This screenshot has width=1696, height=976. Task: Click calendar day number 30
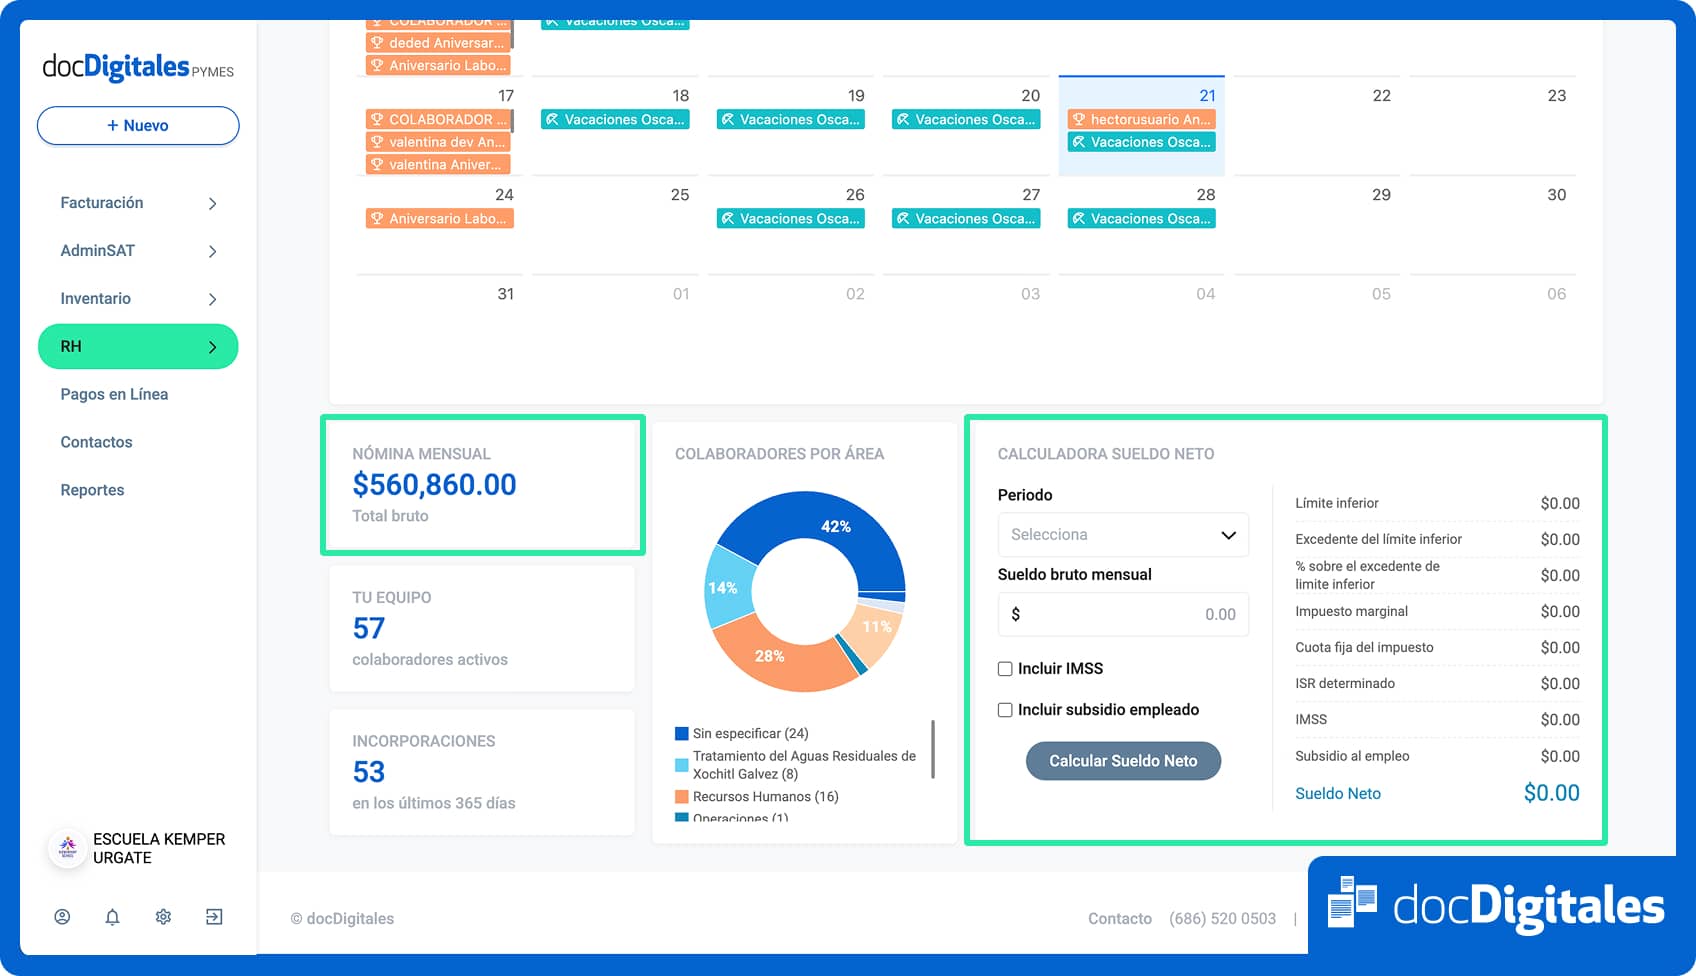pyautogui.click(x=1557, y=194)
